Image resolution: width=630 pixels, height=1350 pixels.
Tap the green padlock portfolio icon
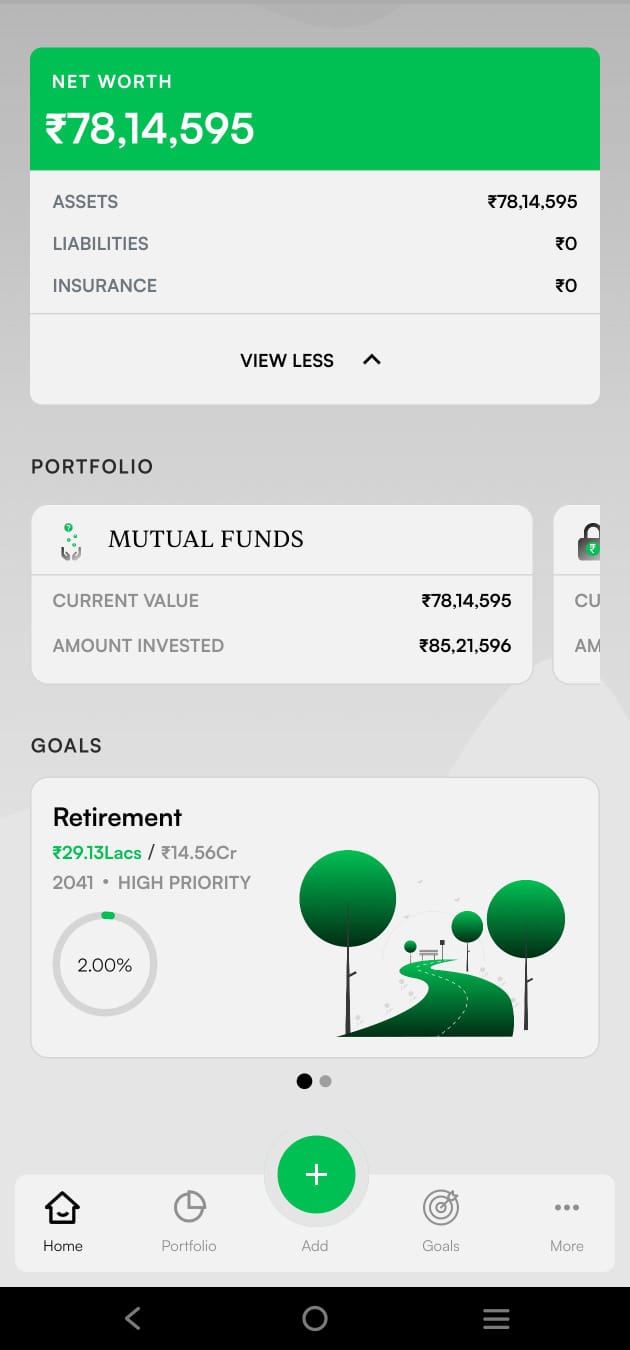[x=589, y=543]
